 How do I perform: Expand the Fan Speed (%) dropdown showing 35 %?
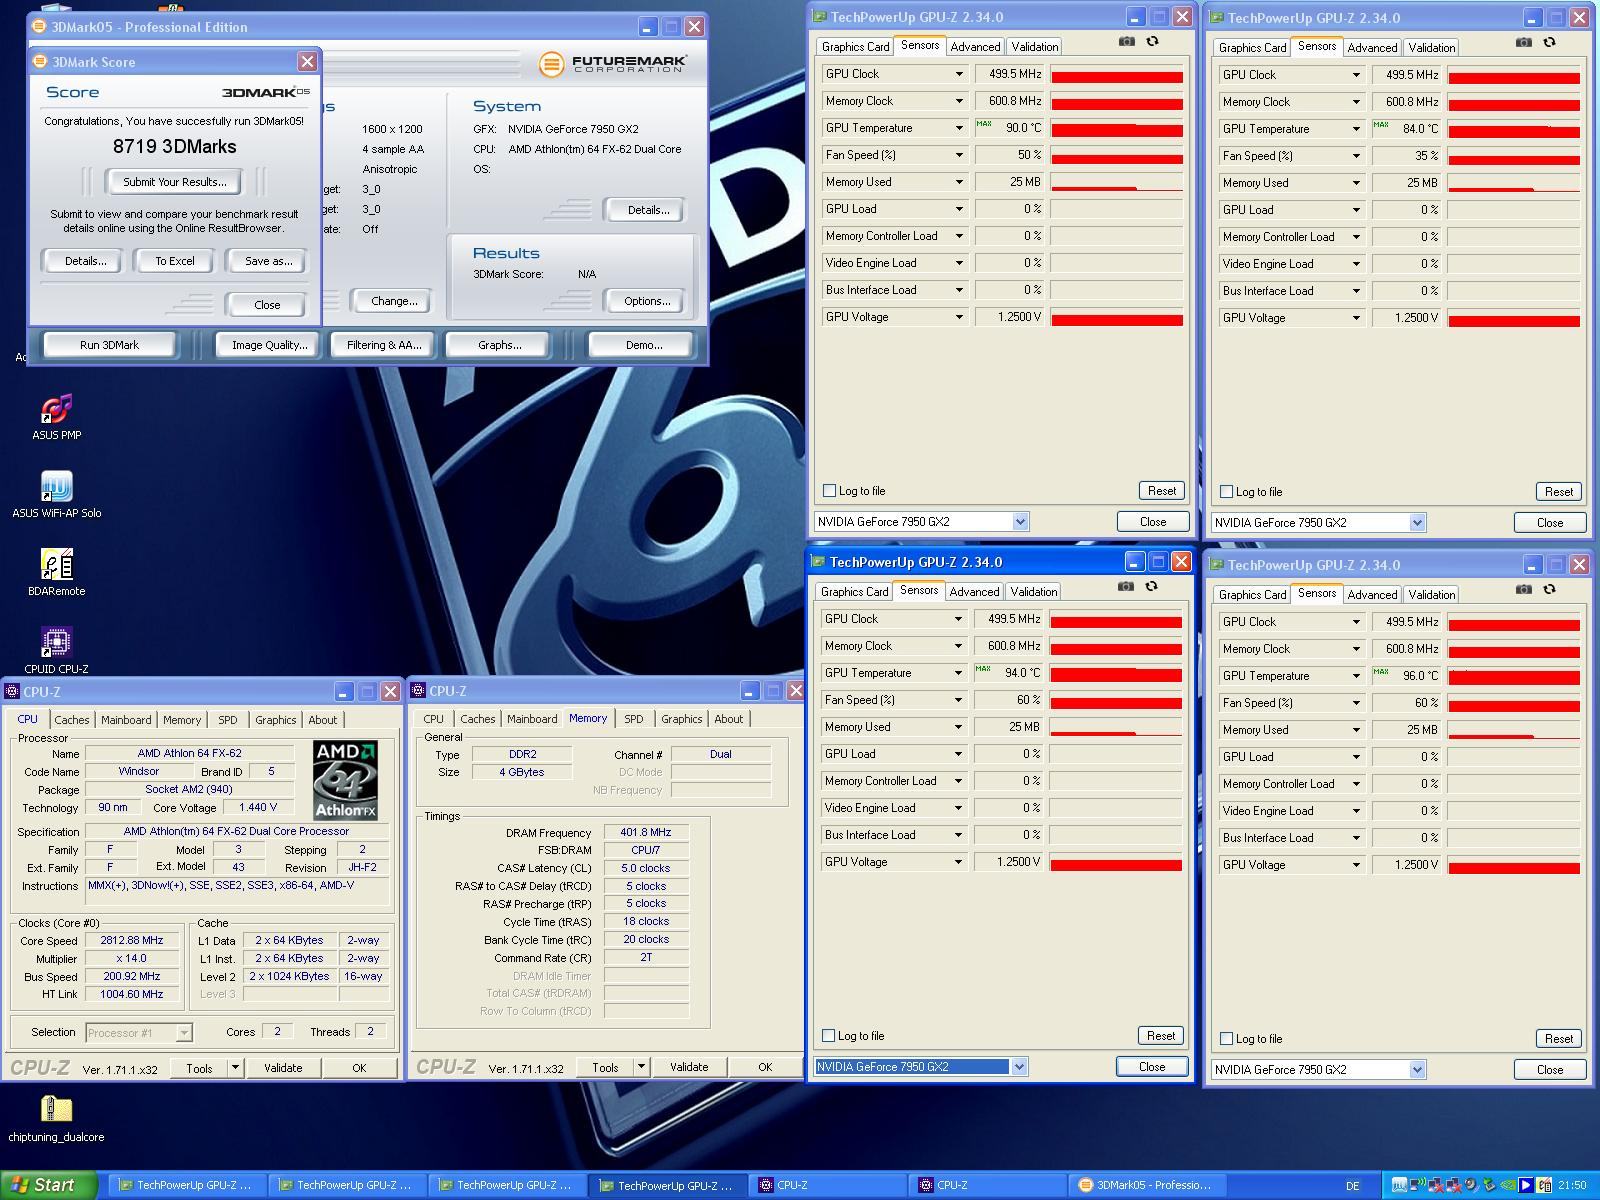tap(1355, 156)
